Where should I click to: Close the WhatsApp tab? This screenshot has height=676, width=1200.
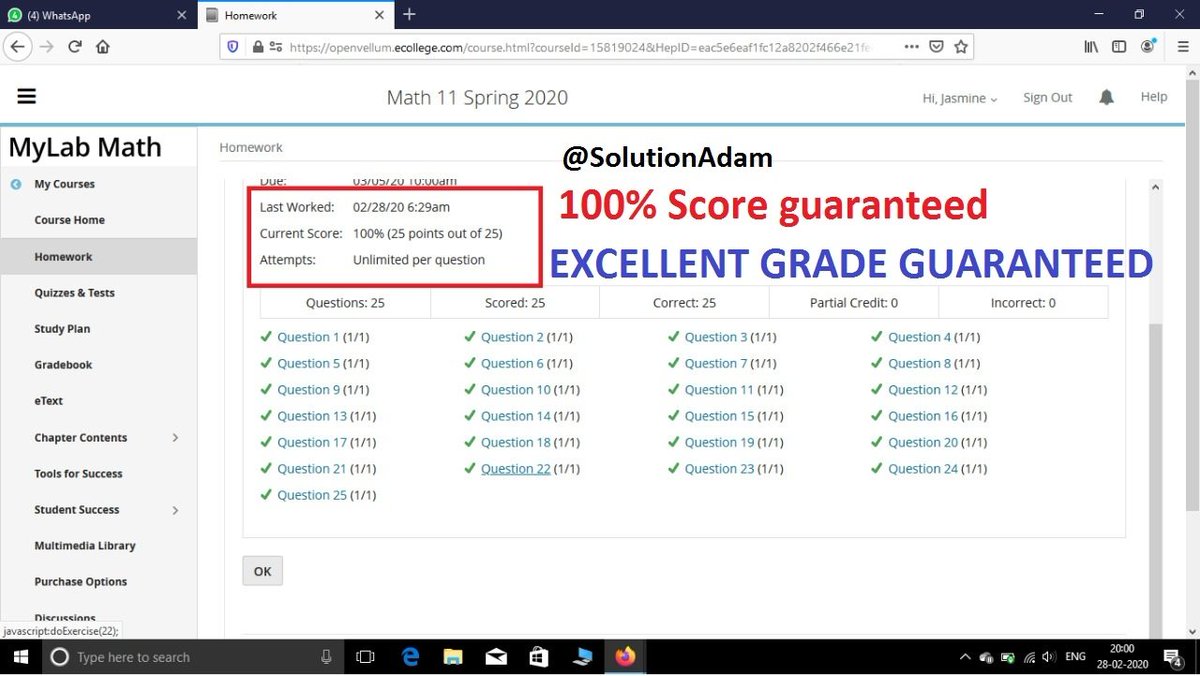182,15
